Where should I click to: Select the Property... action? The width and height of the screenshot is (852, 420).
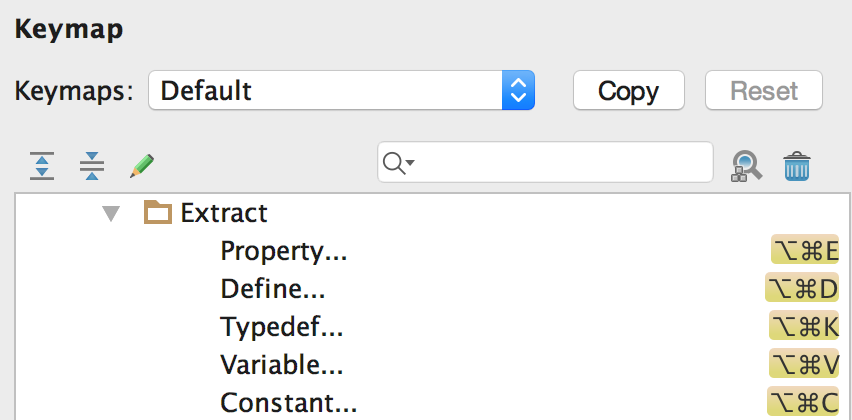pyautogui.click(x=283, y=251)
